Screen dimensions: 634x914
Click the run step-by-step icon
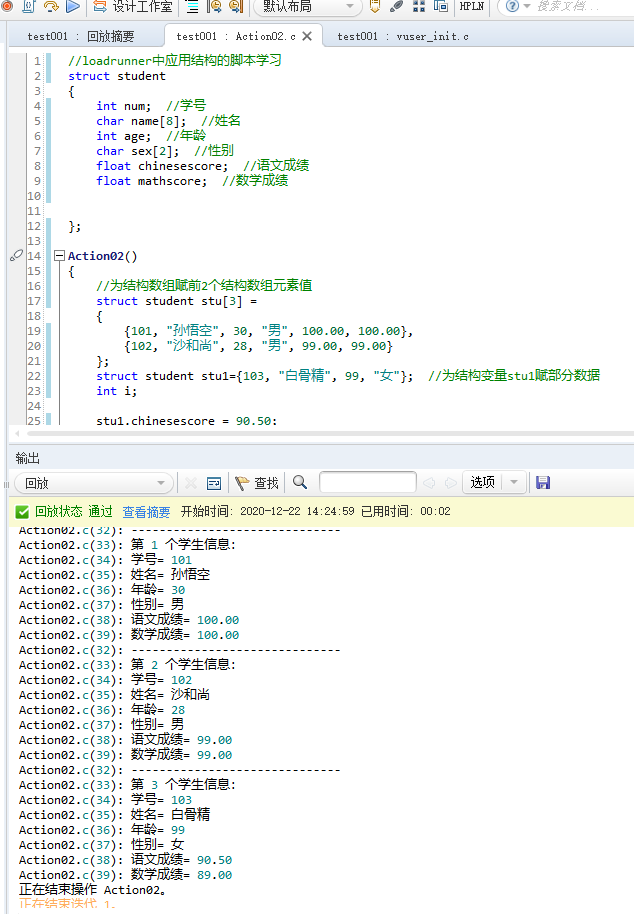[x=51, y=6]
